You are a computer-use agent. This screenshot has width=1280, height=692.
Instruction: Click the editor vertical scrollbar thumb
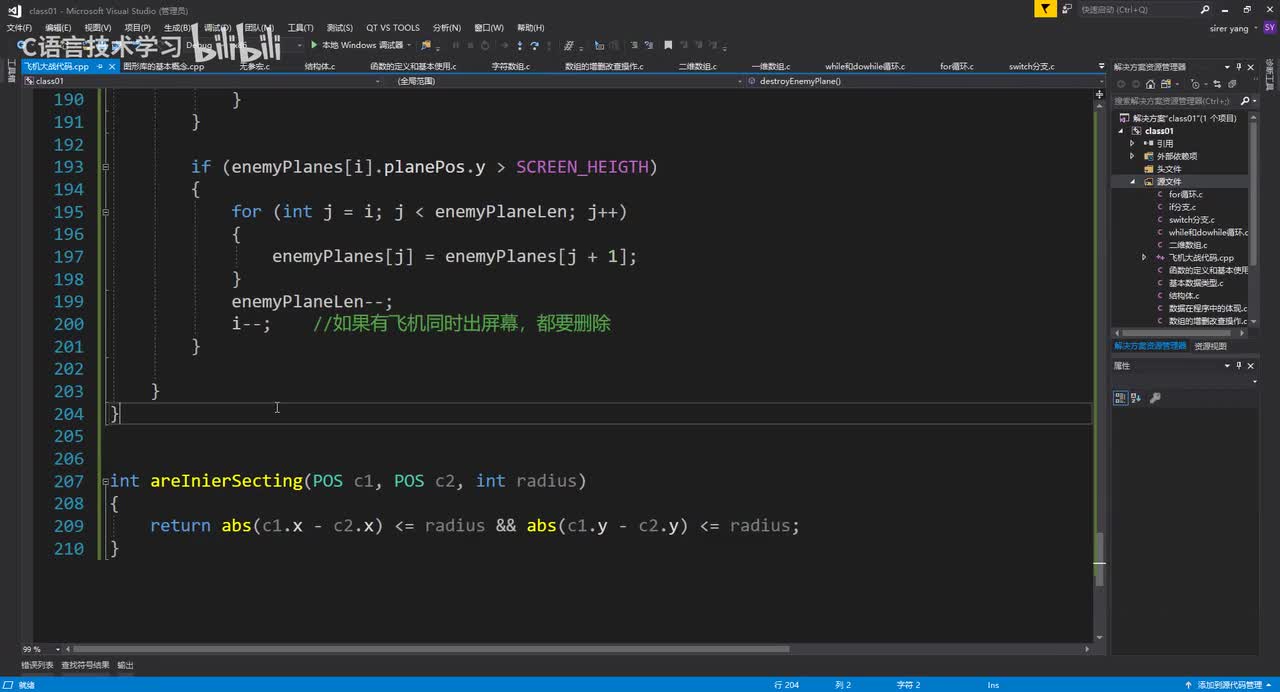(x=1099, y=559)
